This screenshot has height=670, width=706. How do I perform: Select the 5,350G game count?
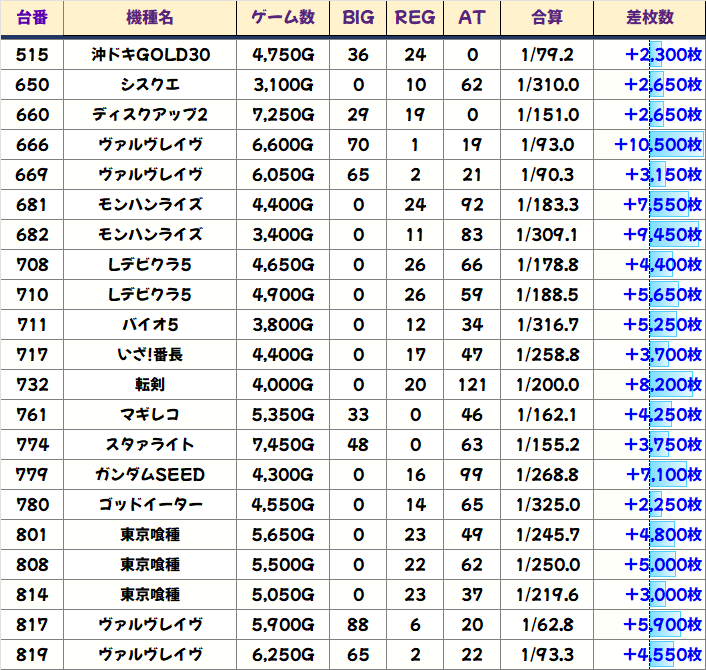pyautogui.click(x=283, y=415)
